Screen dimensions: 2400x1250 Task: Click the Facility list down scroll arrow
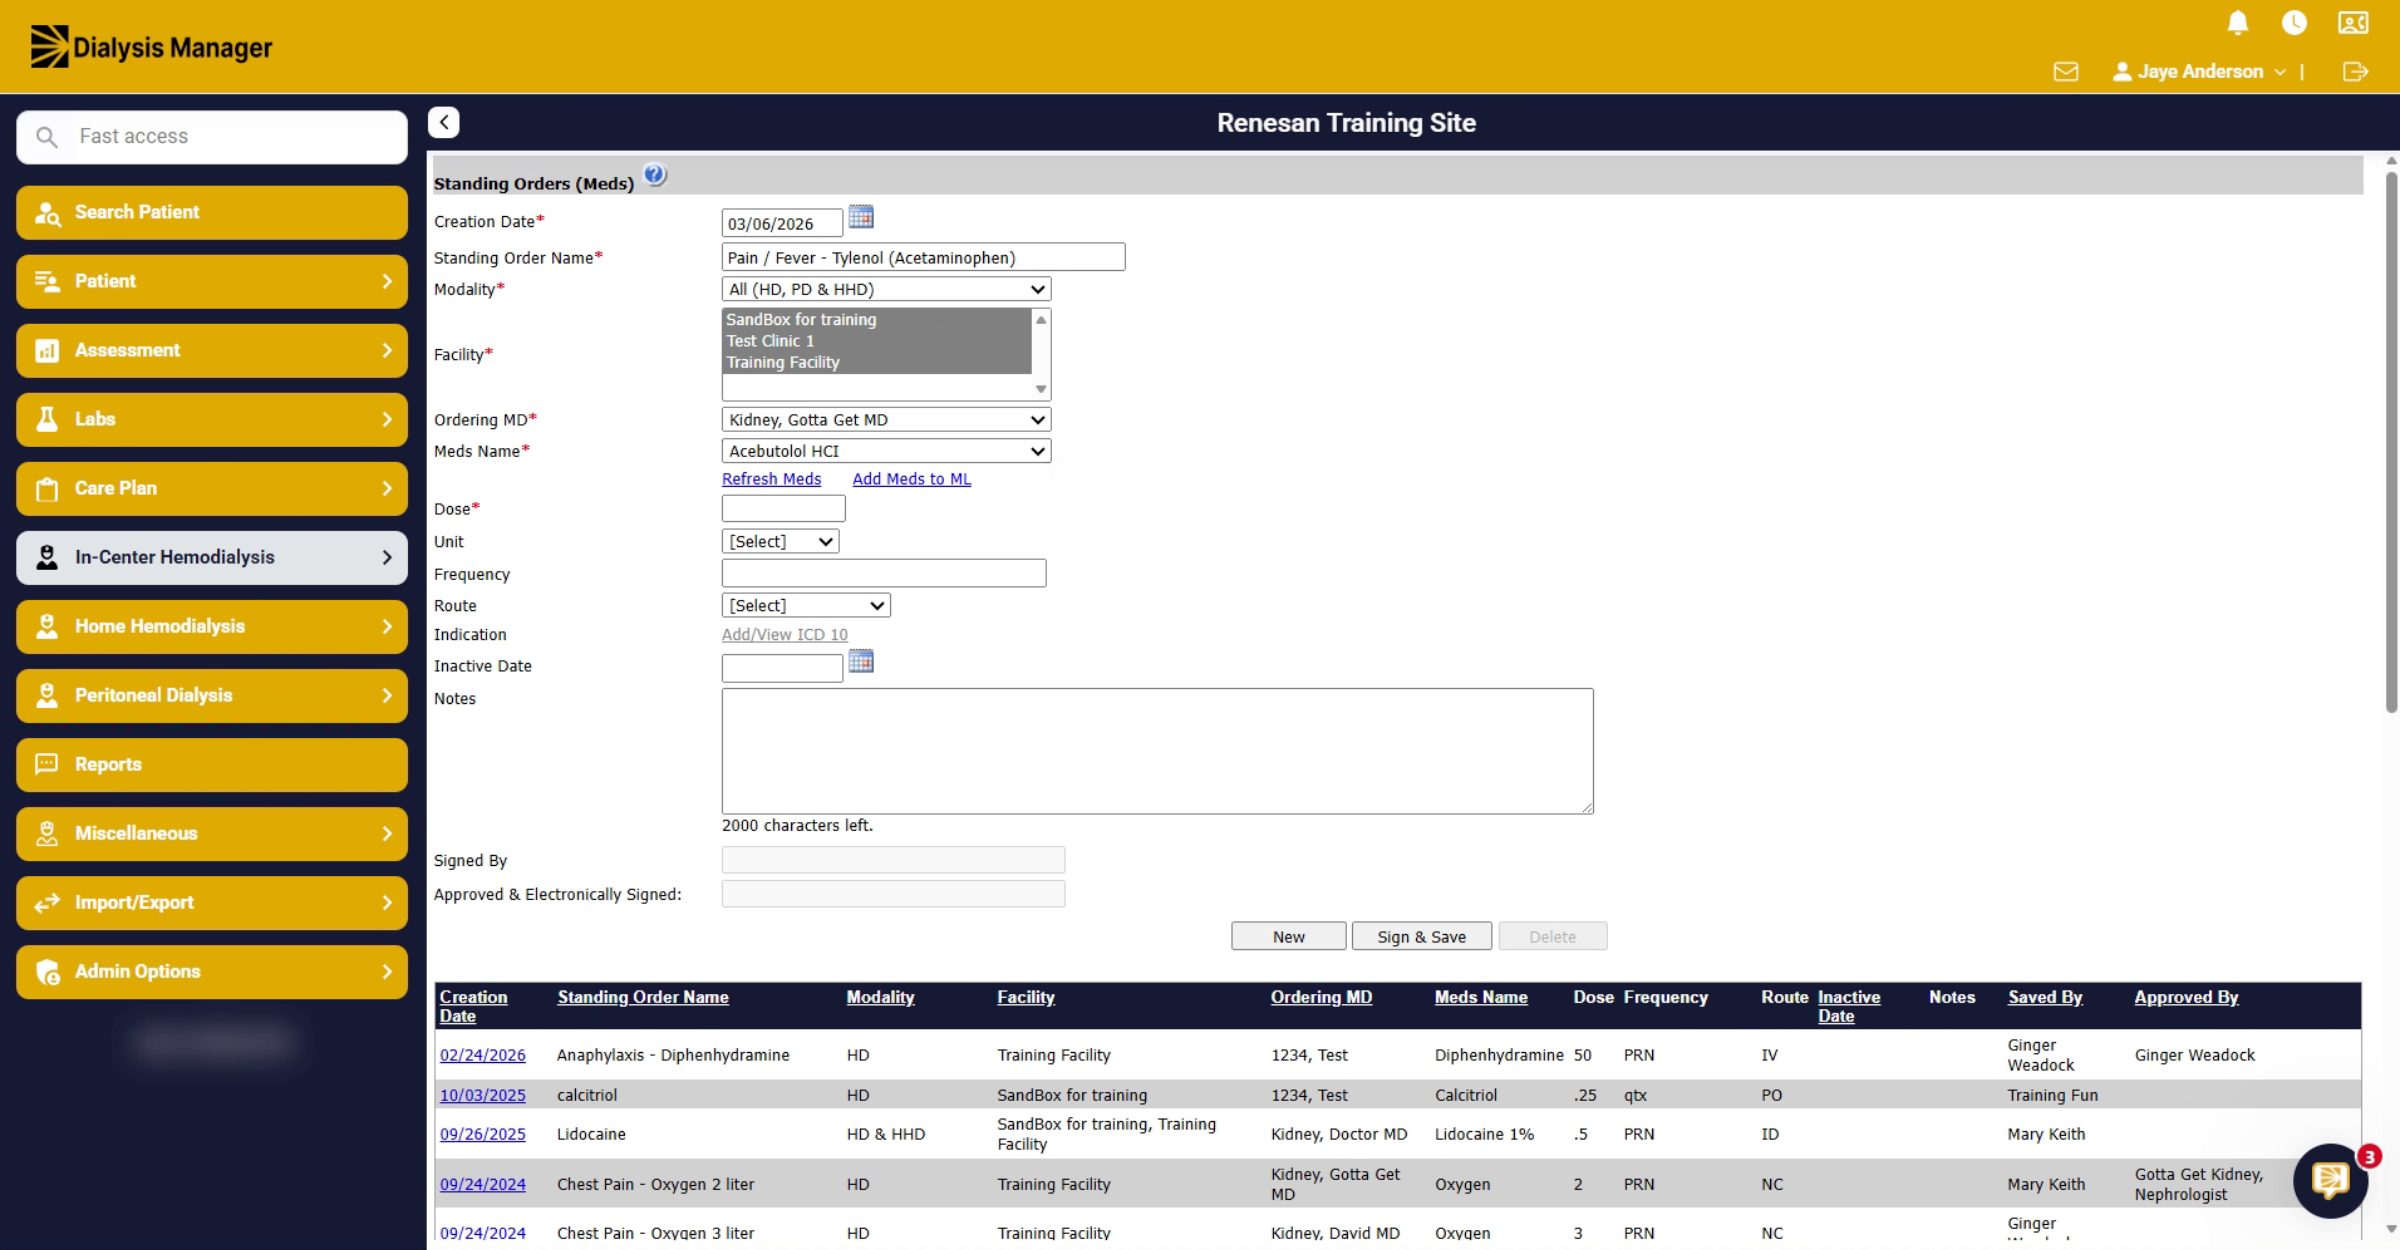(1041, 389)
